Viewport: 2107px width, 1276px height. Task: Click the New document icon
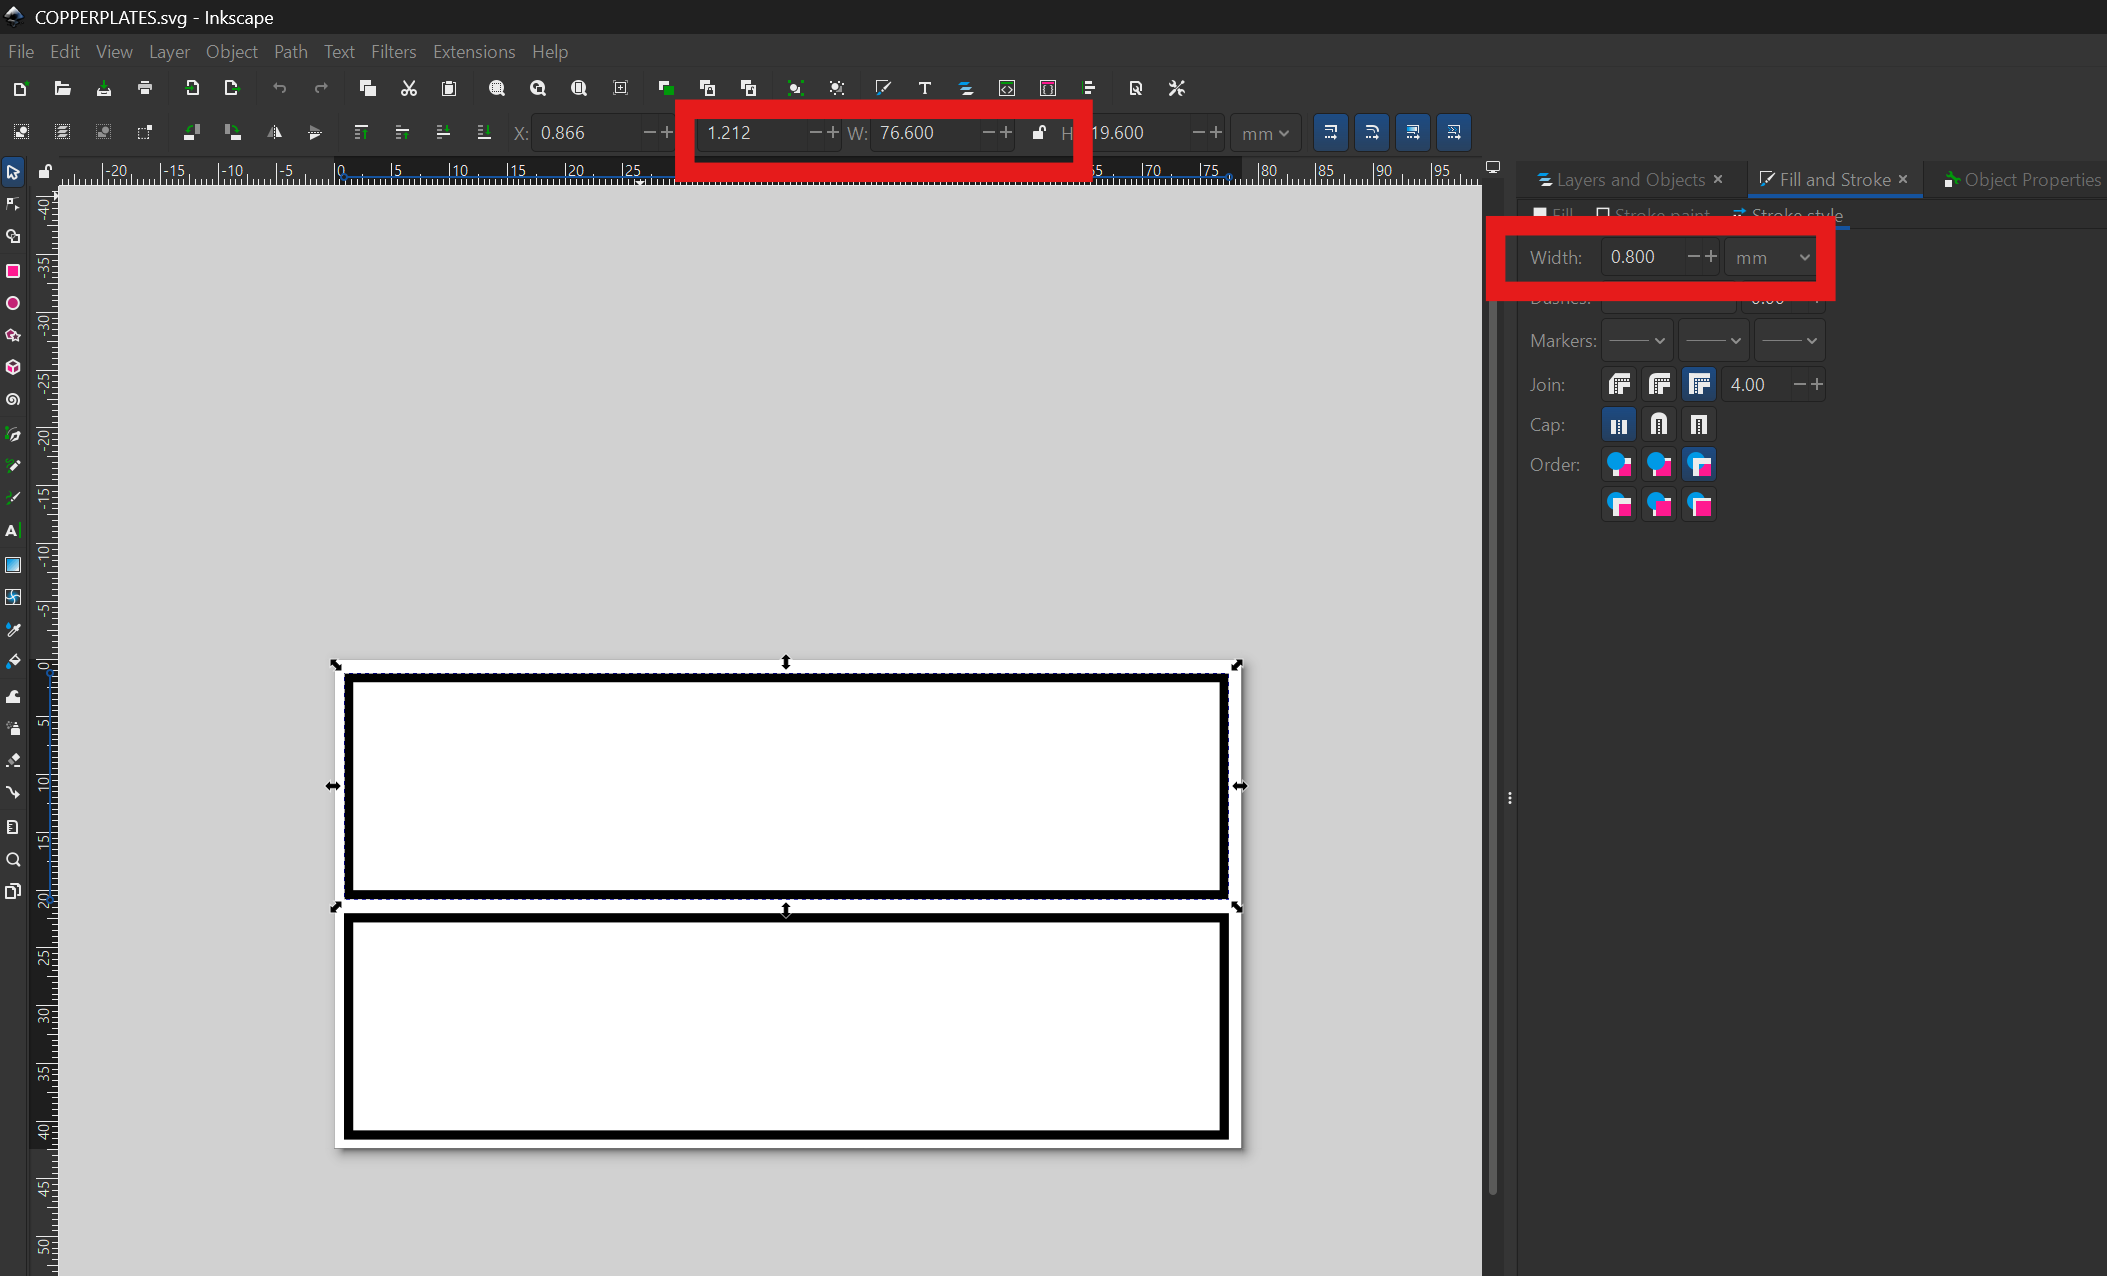(20, 88)
